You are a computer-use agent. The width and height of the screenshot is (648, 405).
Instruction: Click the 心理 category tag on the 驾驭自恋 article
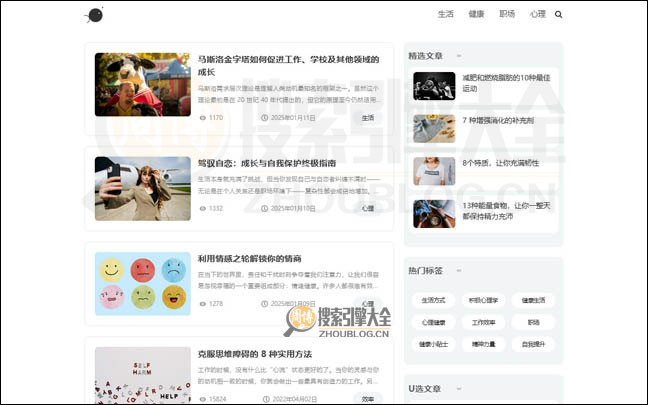368,208
